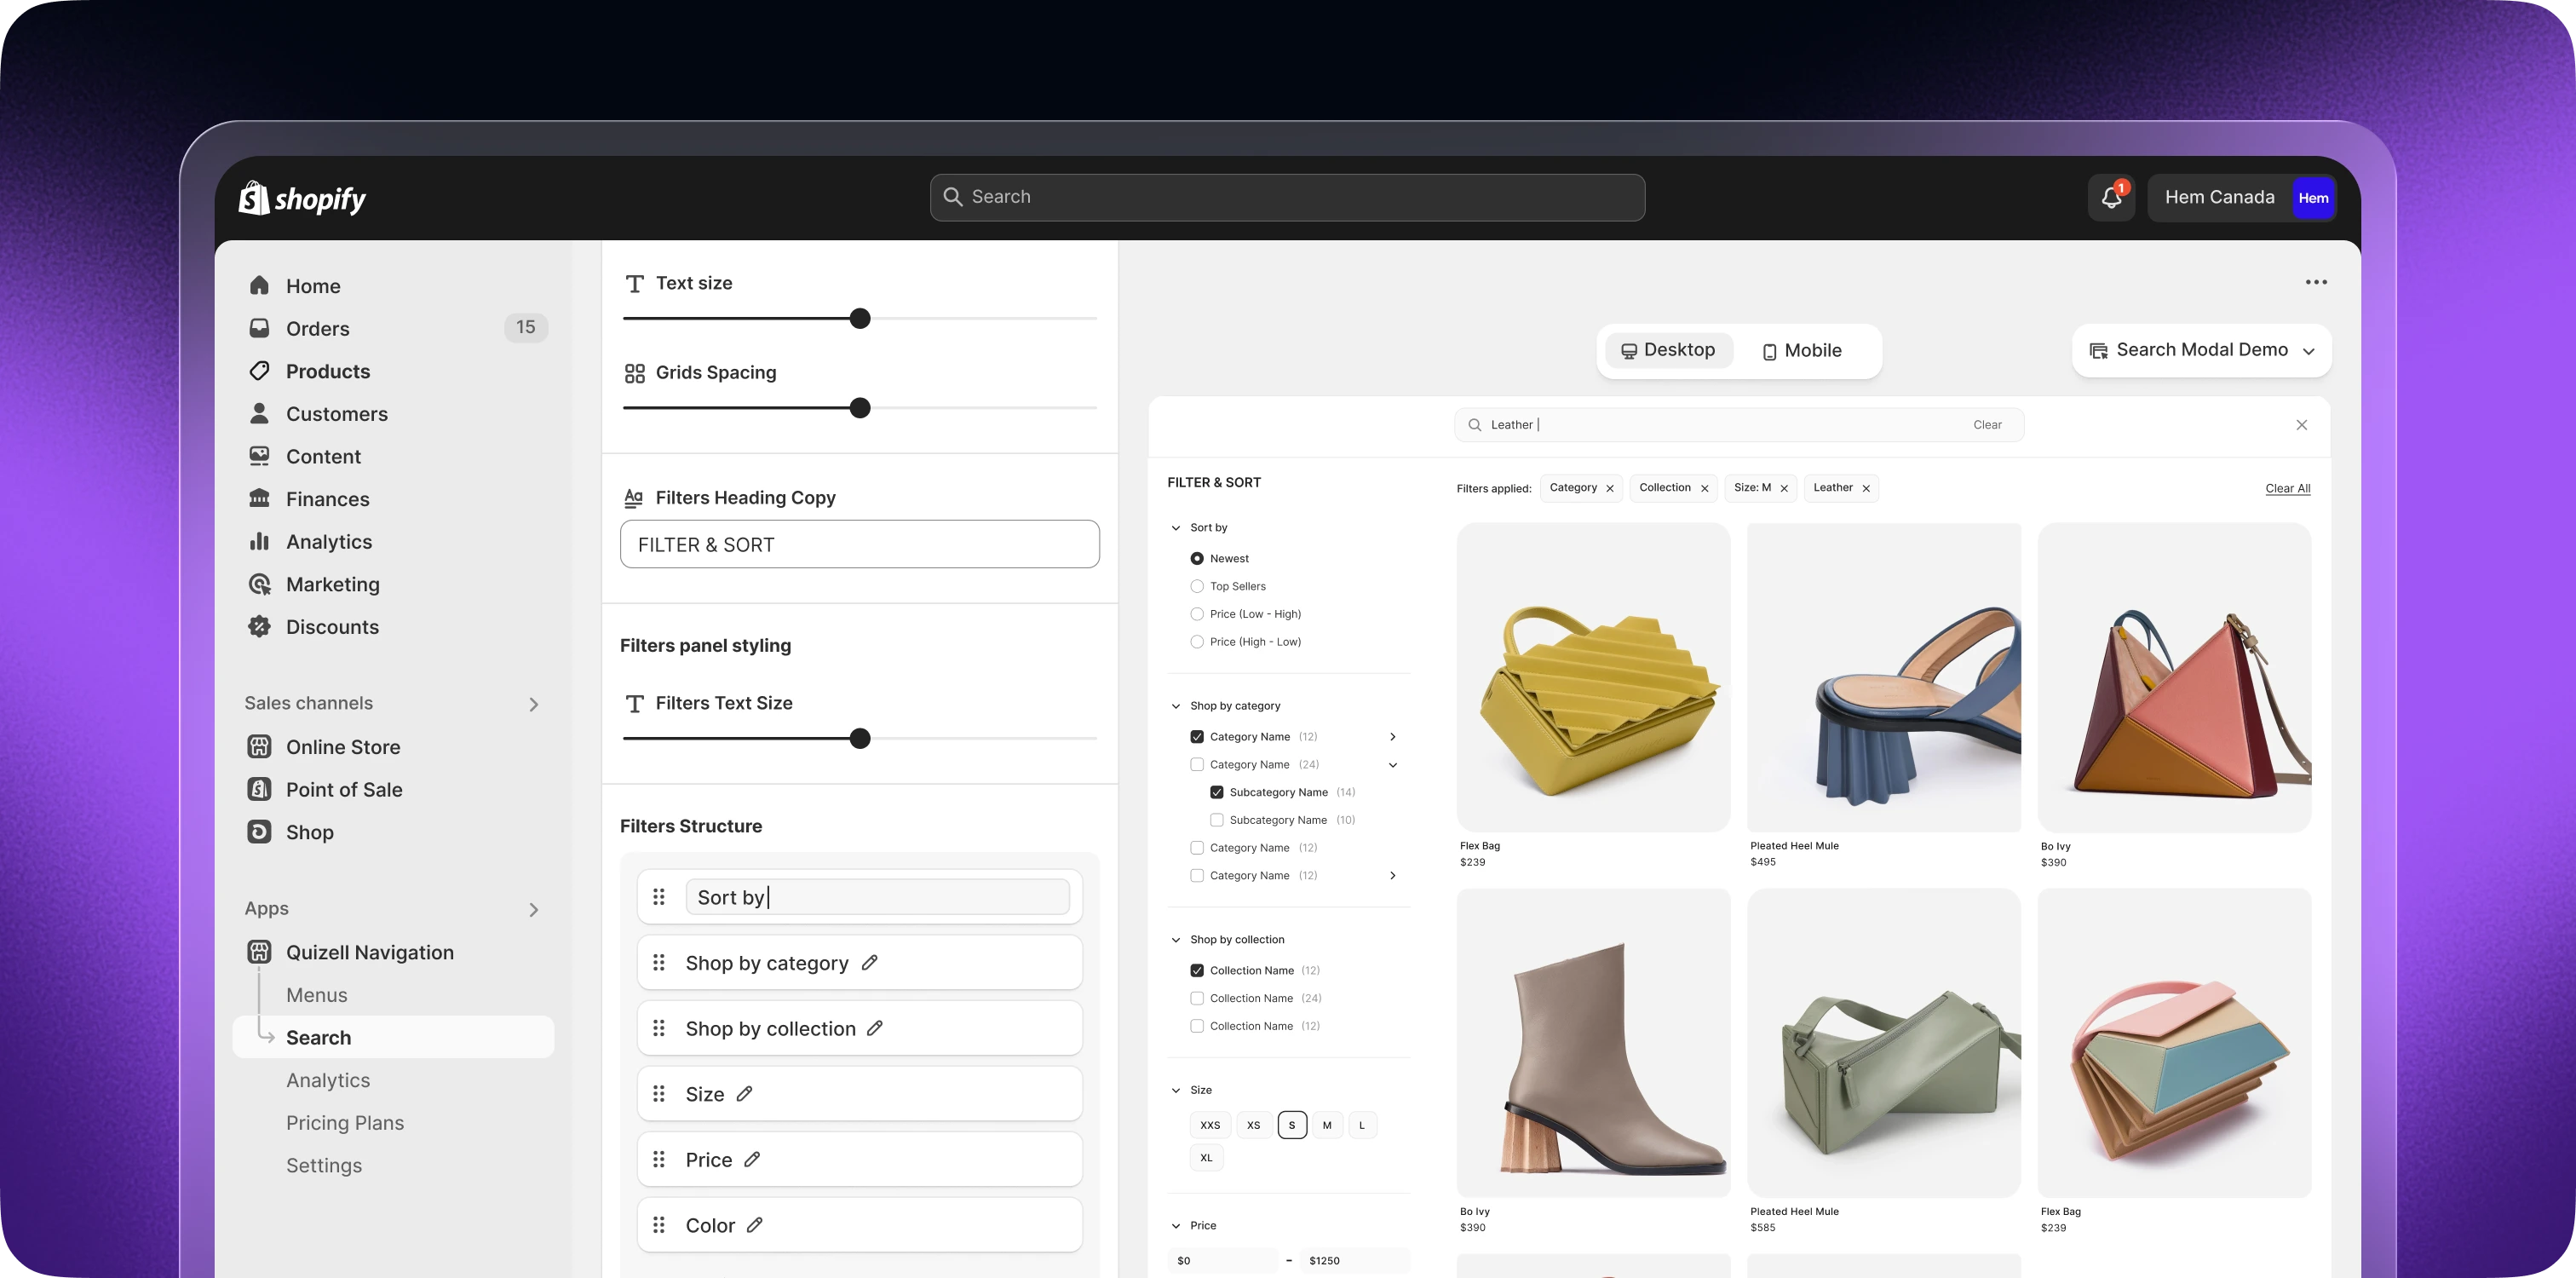The image size is (2576, 1278).
Task: Remove the Category applied filter chip
Action: 1610,489
